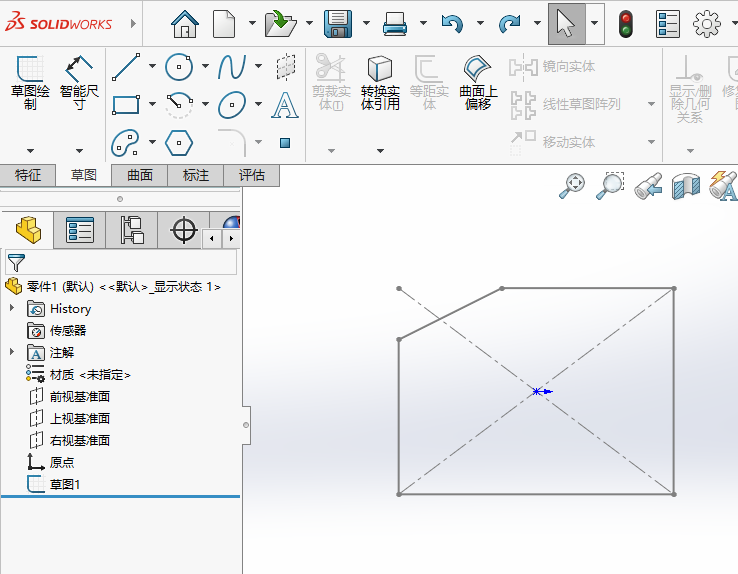Viewport: 738px width, 574px height.
Task: Toggle the Select cursor tool
Action: (x=566, y=23)
